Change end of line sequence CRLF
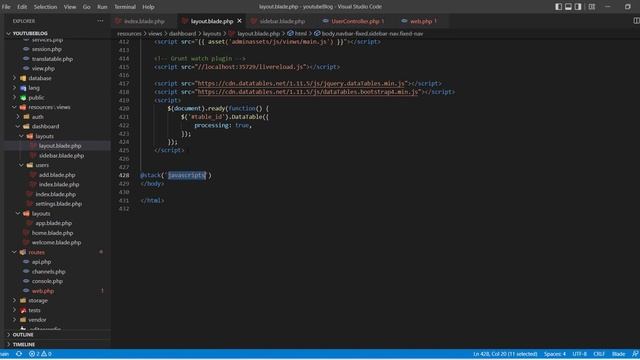The image size is (640, 360). (x=599, y=354)
